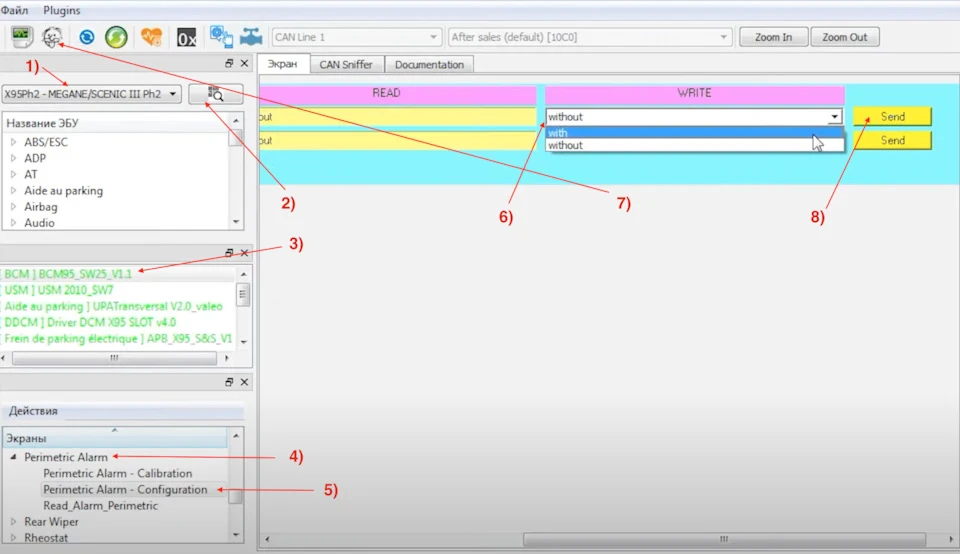This screenshot has height=554, width=960.
Task: Enable the green auto-refresh icon
Action: click(116, 37)
